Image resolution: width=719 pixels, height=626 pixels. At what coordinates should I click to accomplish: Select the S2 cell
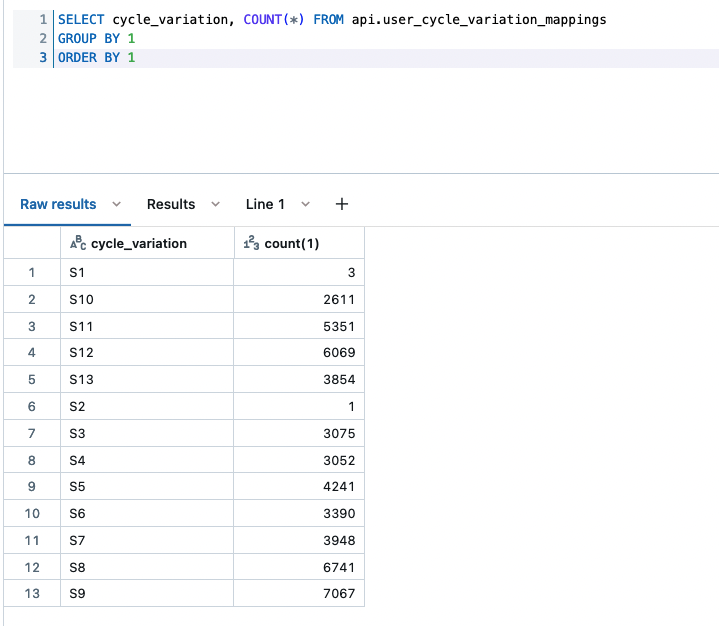[x=147, y=406]
